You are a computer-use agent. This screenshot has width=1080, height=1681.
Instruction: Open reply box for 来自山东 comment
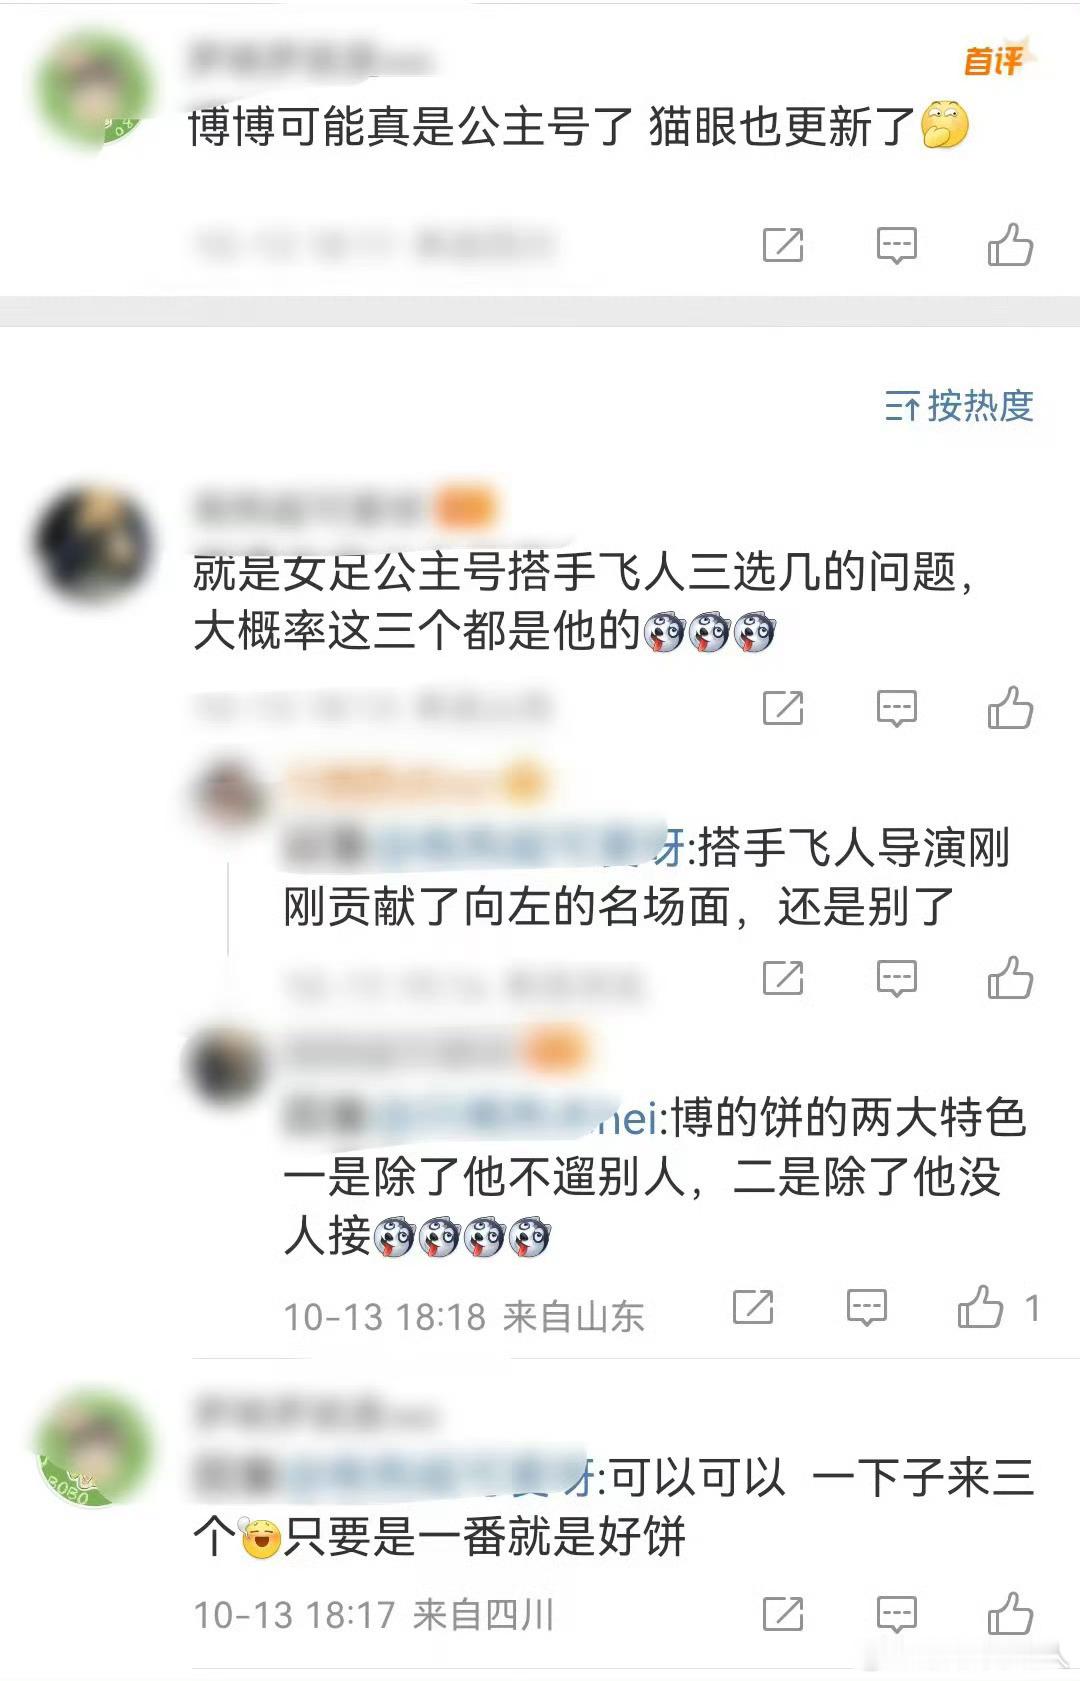[x=866, y=1307]
